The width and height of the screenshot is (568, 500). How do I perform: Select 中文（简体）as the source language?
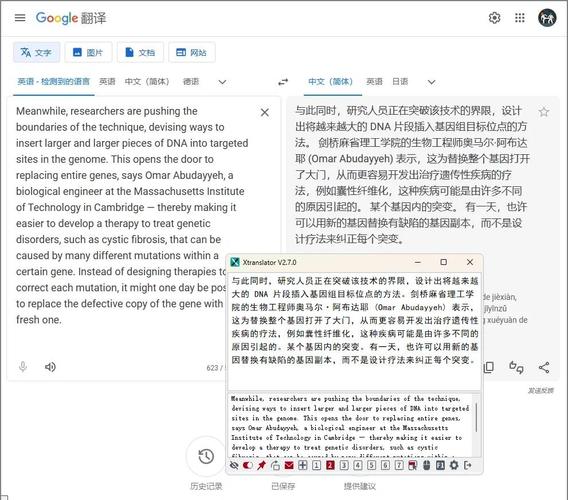click(x=147, y=82)
